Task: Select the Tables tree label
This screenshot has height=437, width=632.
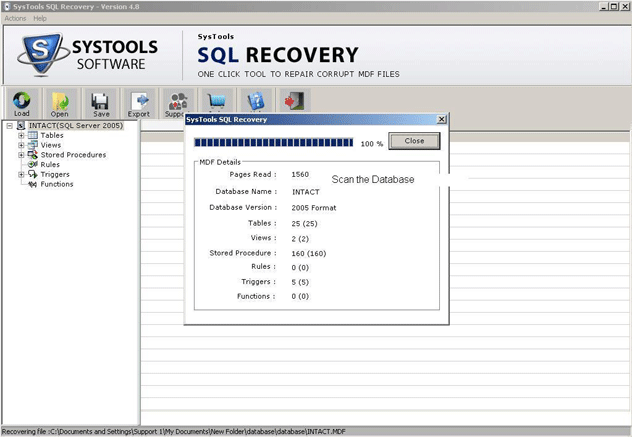Action: pos(52,135)
